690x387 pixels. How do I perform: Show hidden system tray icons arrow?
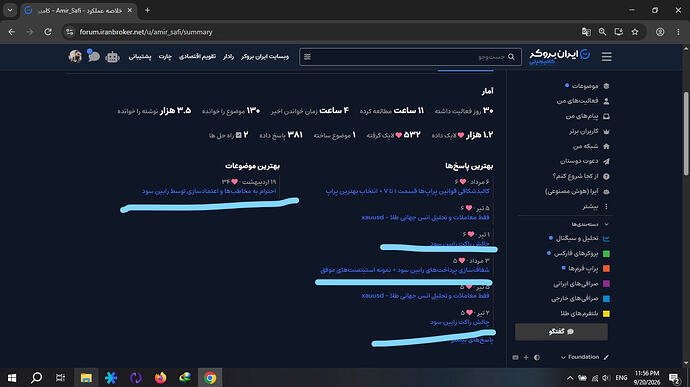[570, 378]
